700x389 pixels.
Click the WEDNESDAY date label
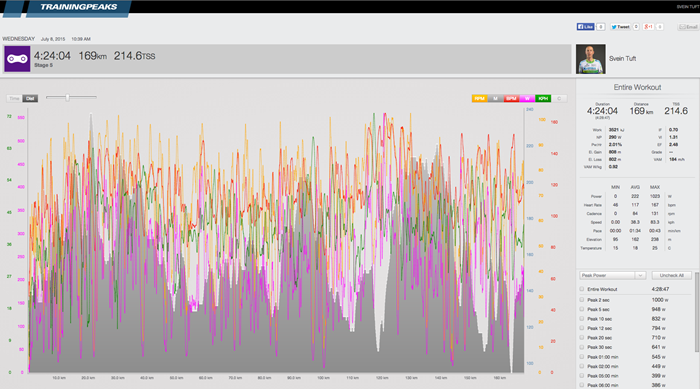(x=19, y=39)
